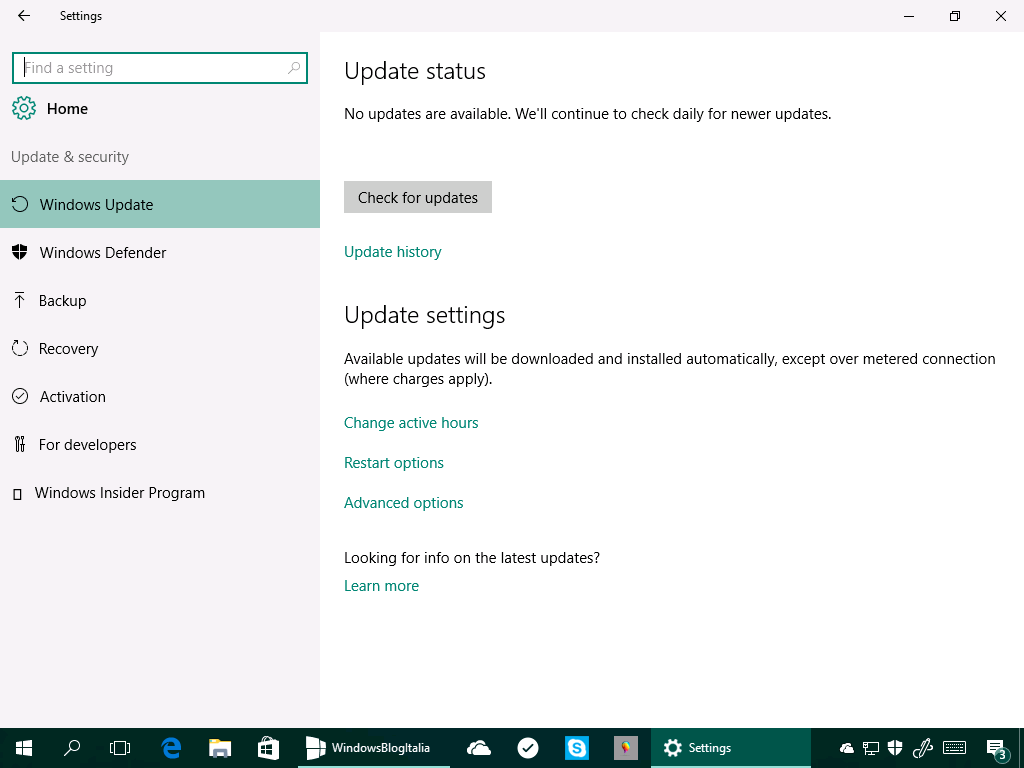Open the Advanced options link

pos(404,503)
